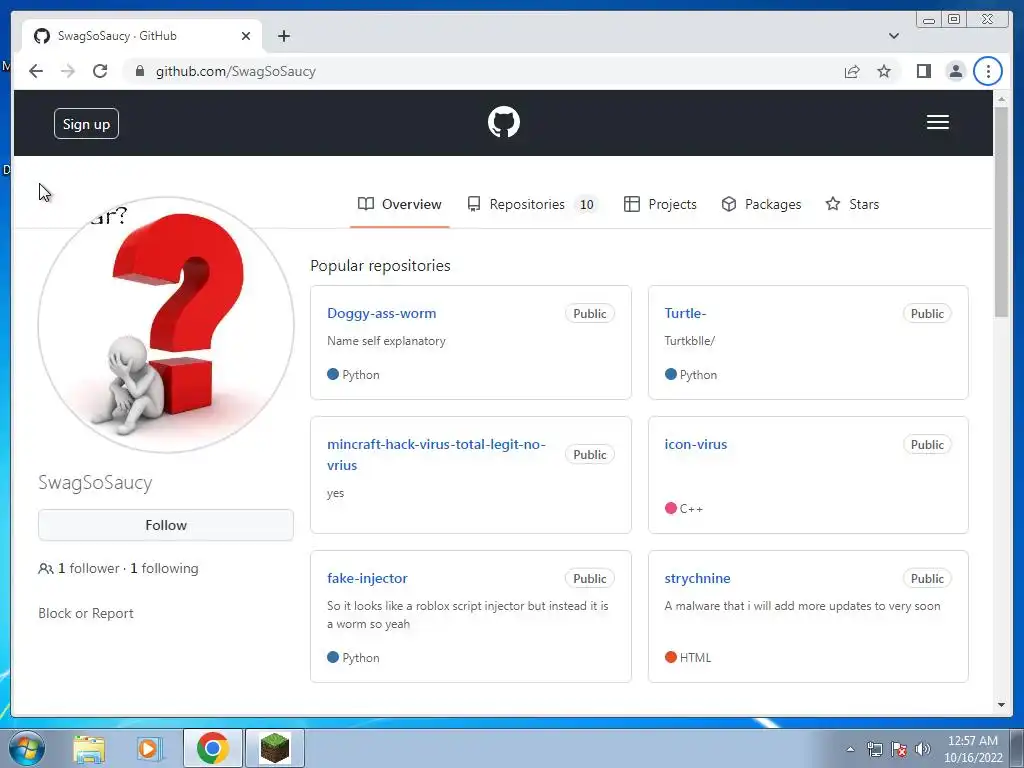1024x768 pixels.
Task: Click the scrollbar up arrow
Action: pyautogui.click(x=1001, y=99)
